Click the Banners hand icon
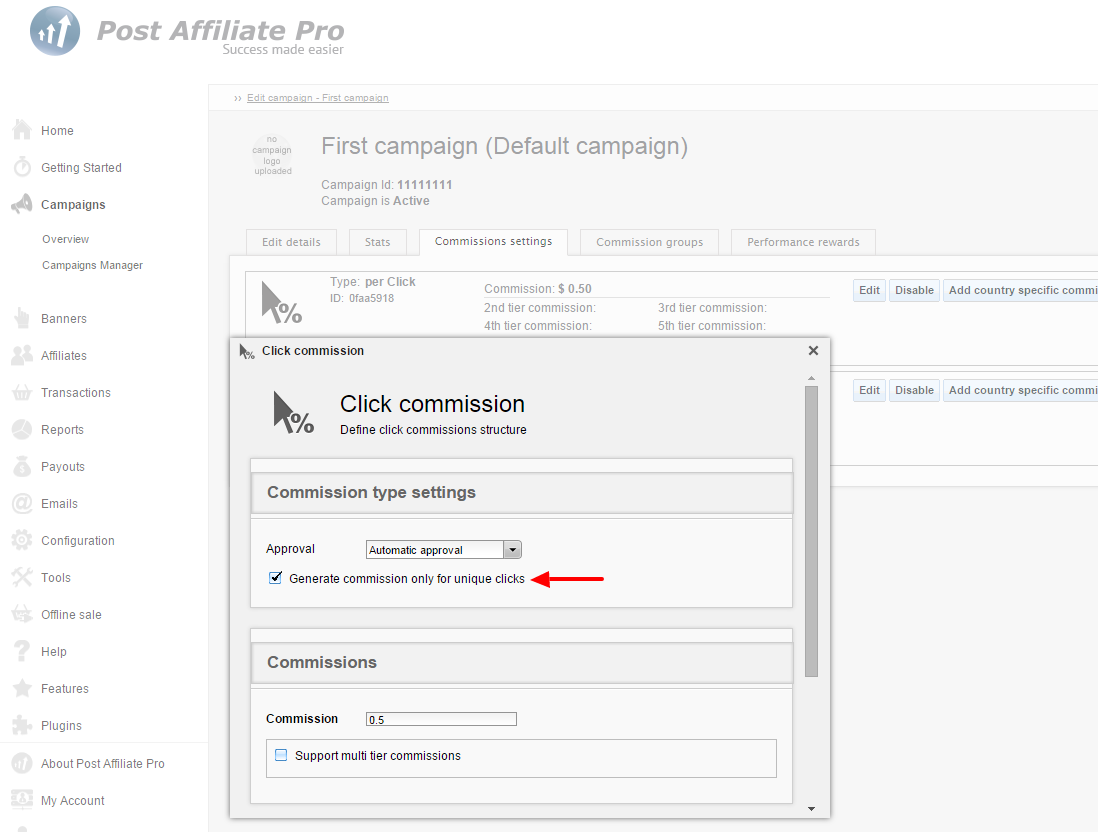Viewport: 1098px width, 832px height. point(22,318)
